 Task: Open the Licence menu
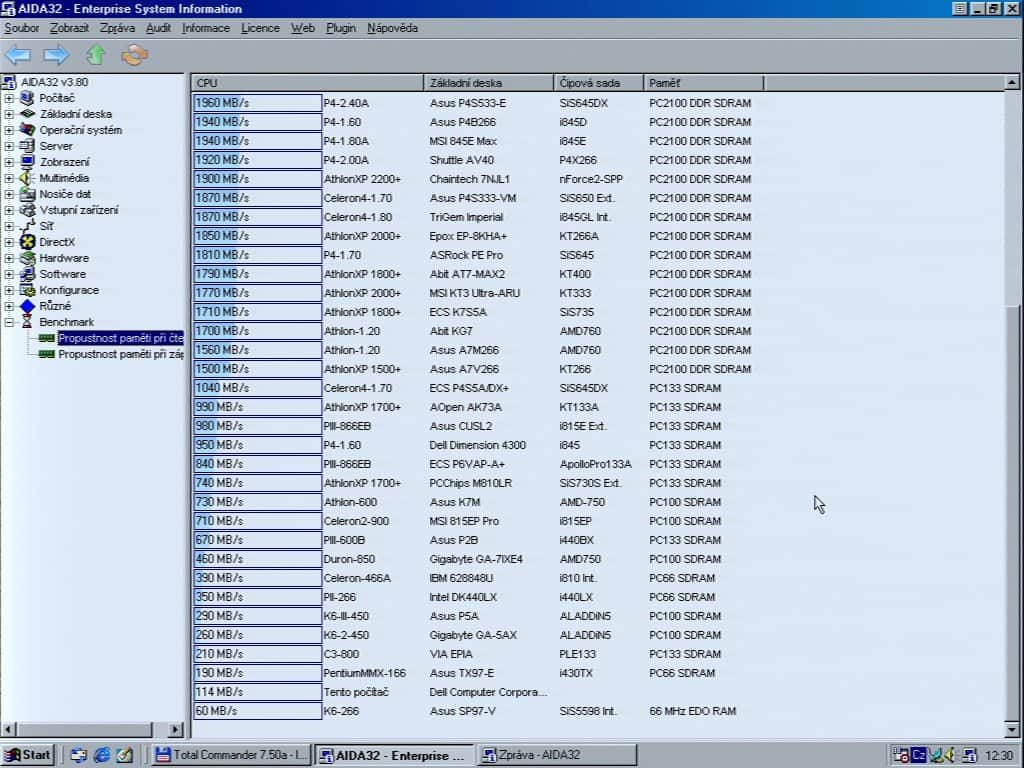pos(260,28)
